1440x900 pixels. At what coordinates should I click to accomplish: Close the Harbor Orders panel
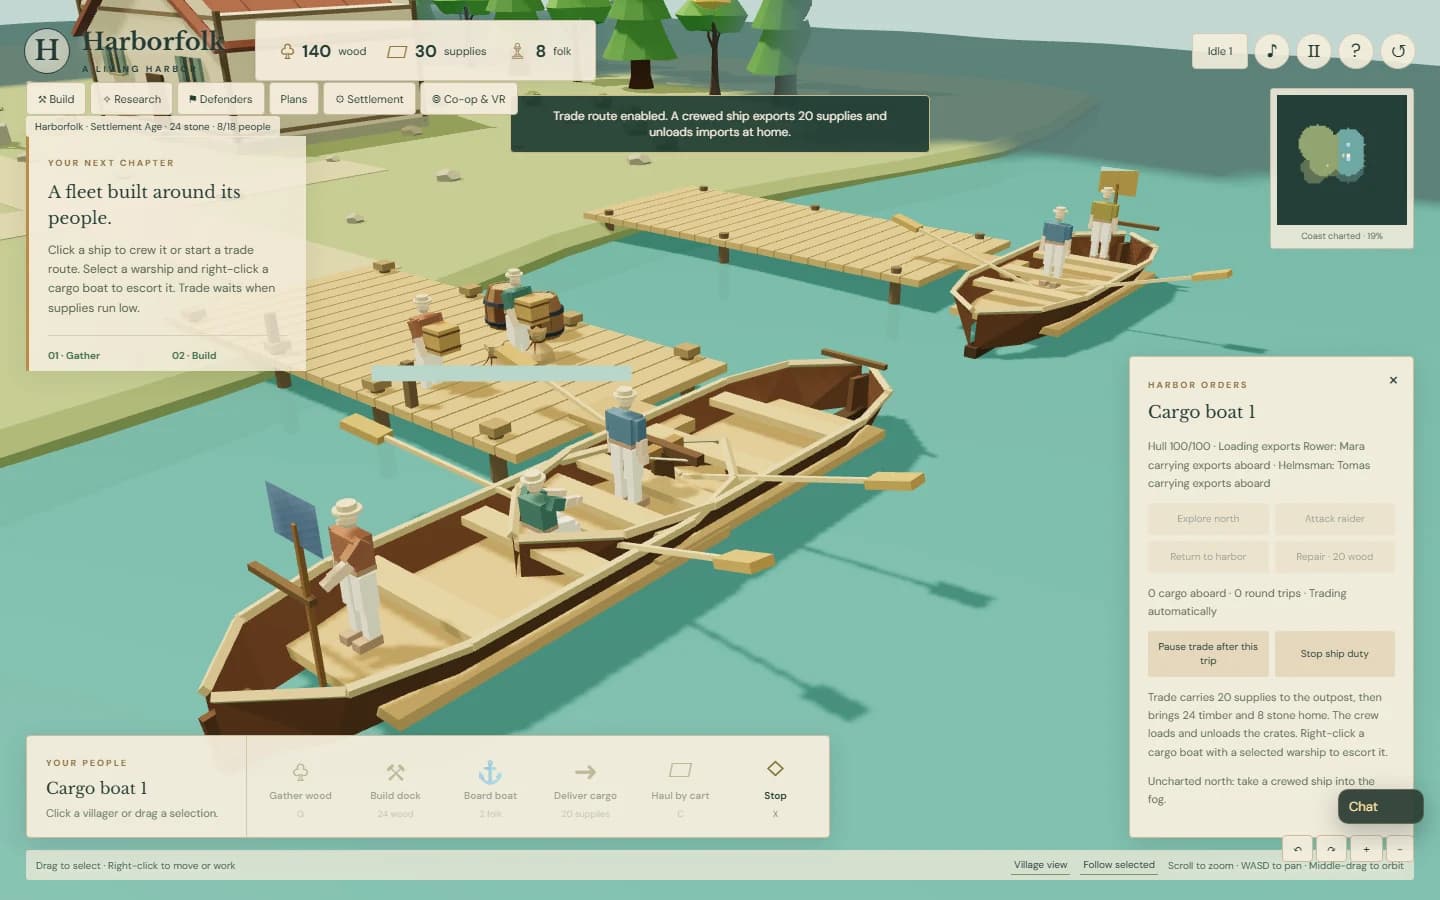pos(1393,380)
